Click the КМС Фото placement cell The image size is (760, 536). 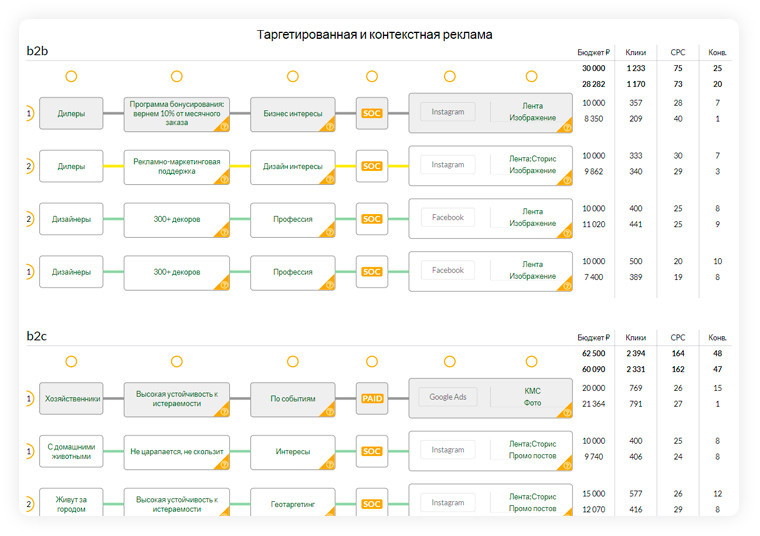pyautogui.click(x=532, y=398)
